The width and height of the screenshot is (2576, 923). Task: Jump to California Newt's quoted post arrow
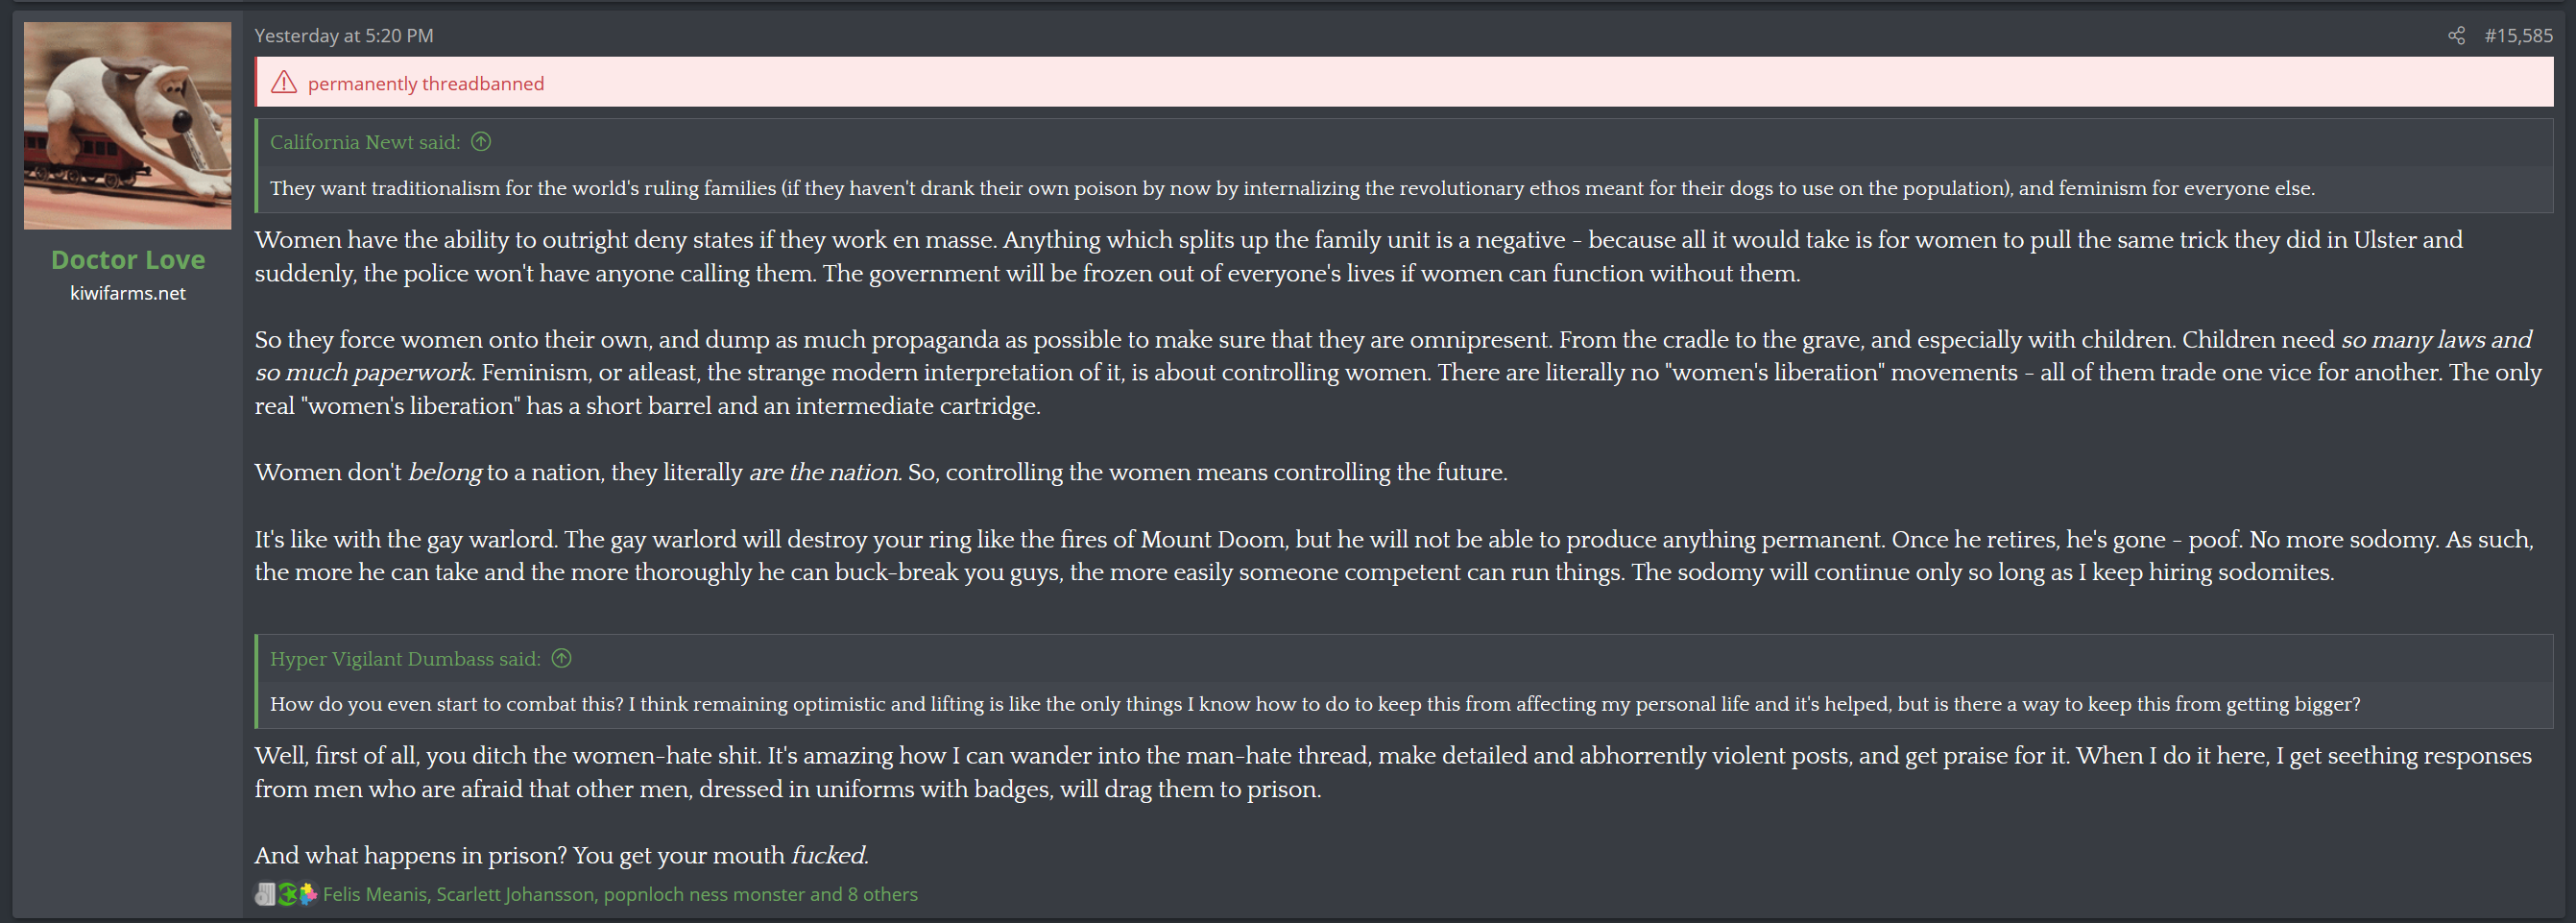coord(481,142)
